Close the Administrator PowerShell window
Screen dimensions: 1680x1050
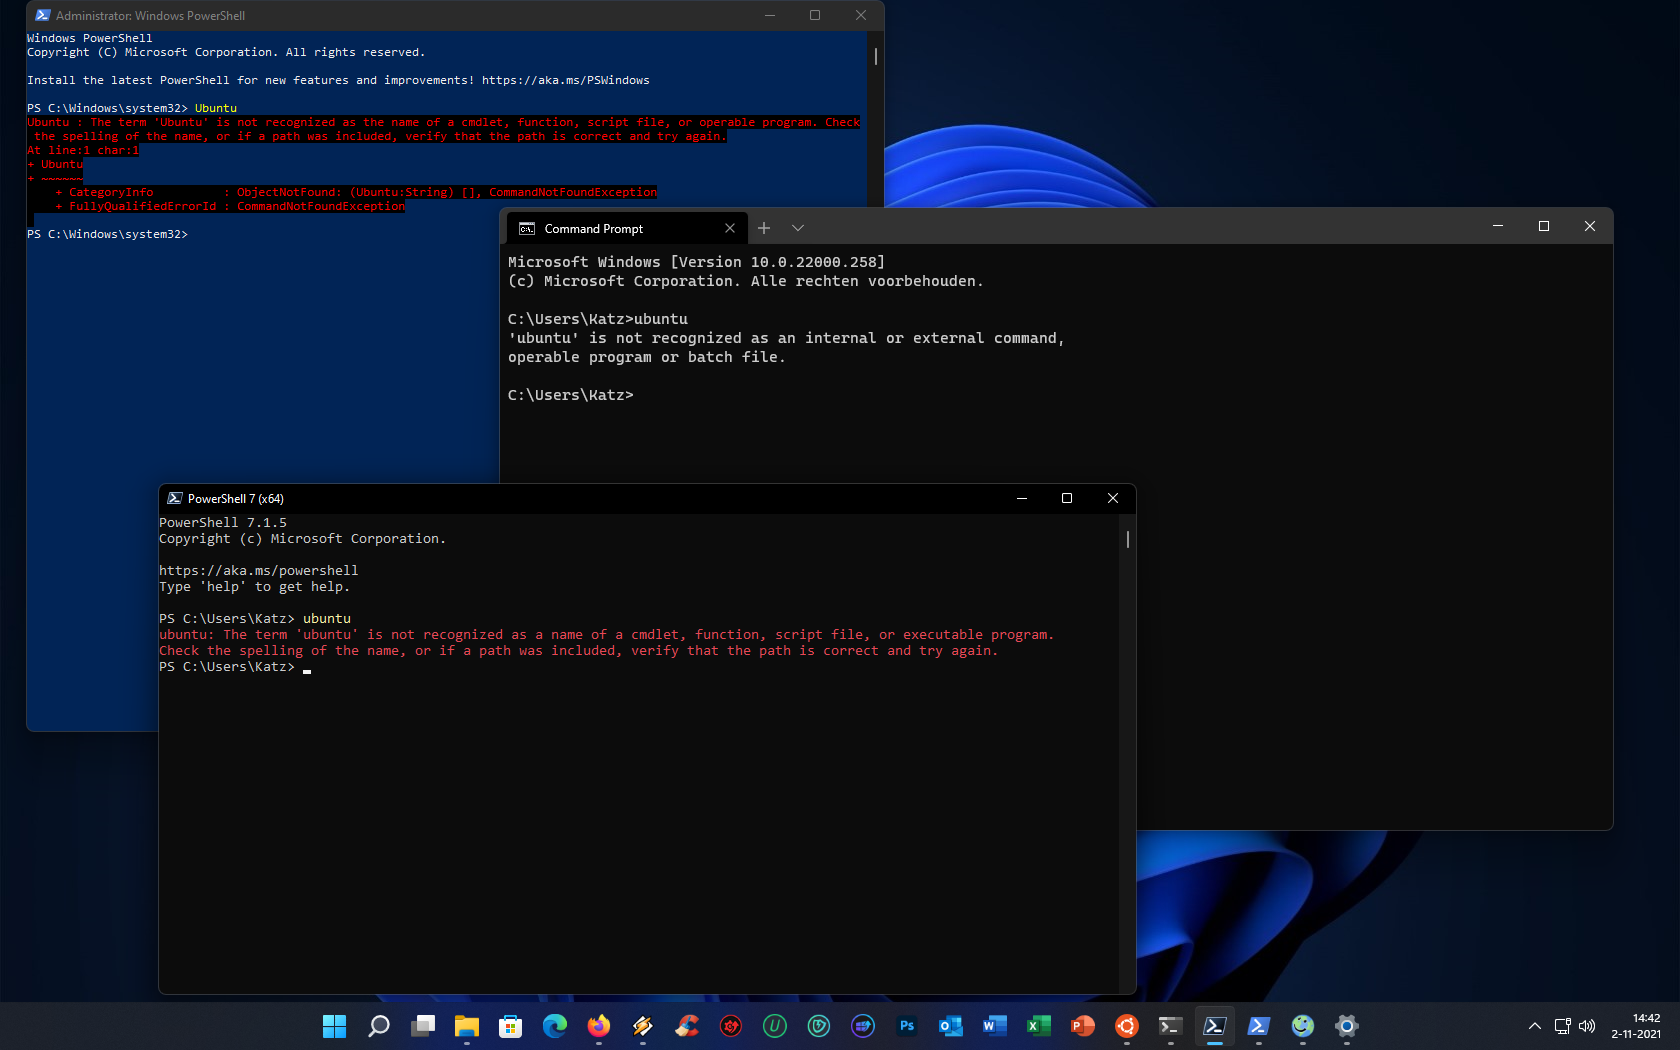click(861, 15)
